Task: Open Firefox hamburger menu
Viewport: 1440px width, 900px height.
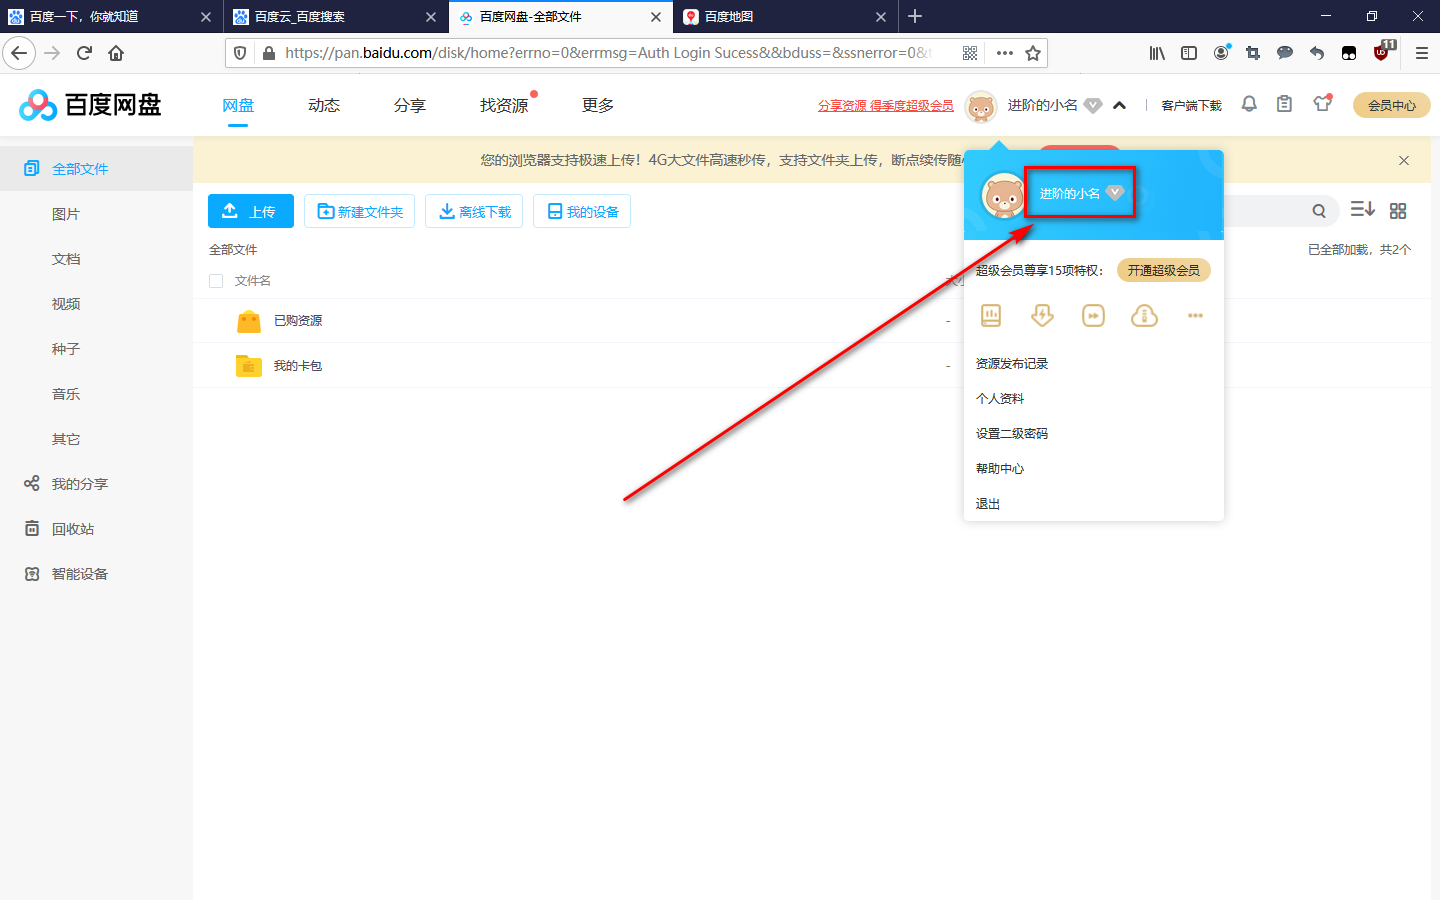Action: click(x=1421, y=53)
